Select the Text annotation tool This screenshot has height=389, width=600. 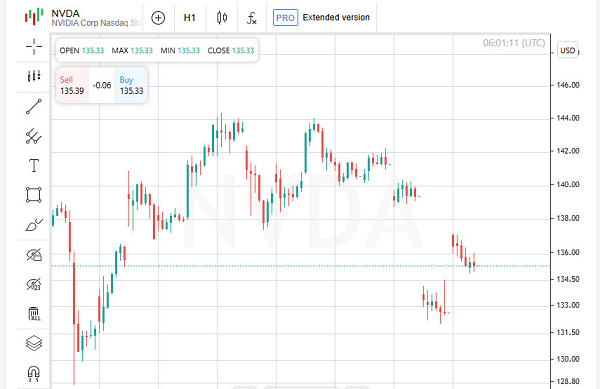click(34, 166)
